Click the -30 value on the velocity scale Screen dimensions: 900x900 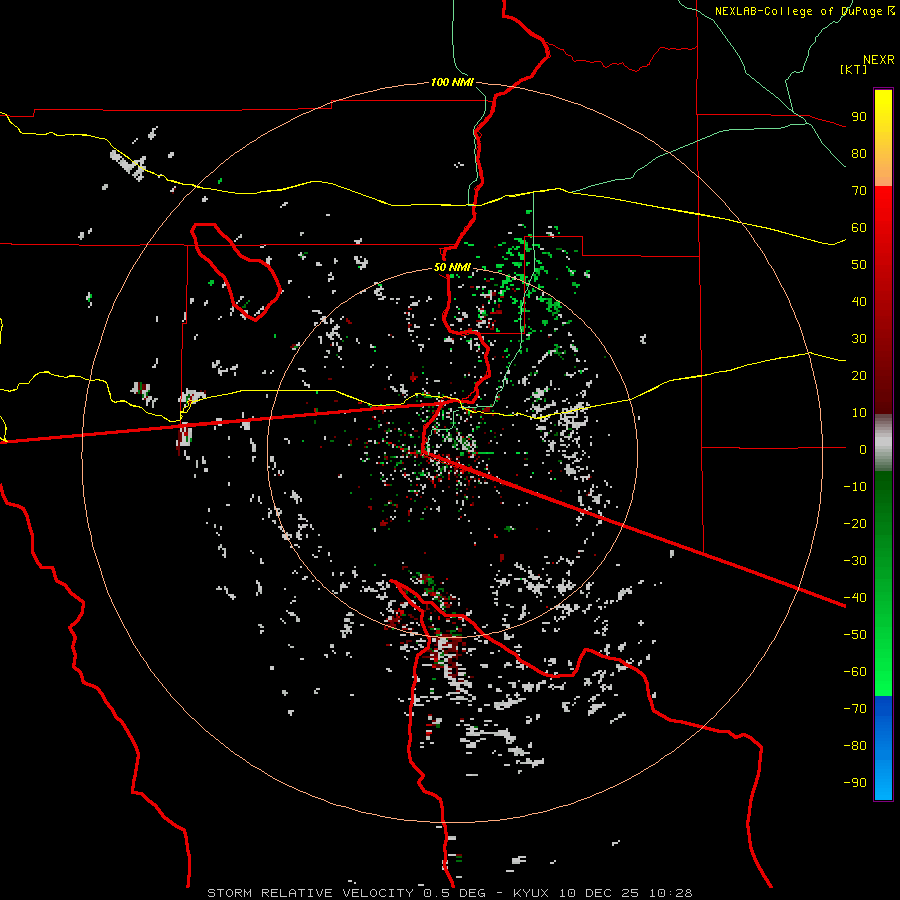[855, 561]
